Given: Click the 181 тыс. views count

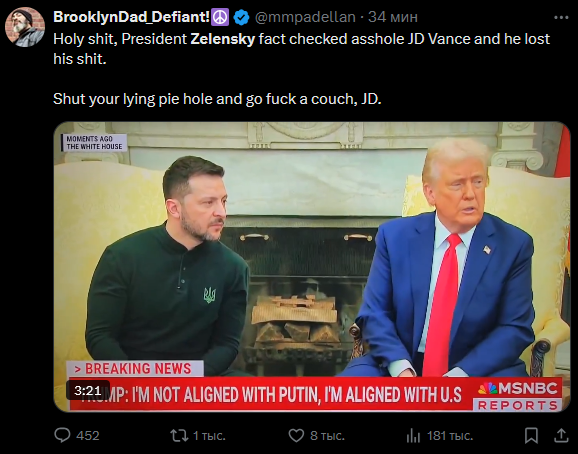Looking at the screenshot, I should [x=450, y=436].
